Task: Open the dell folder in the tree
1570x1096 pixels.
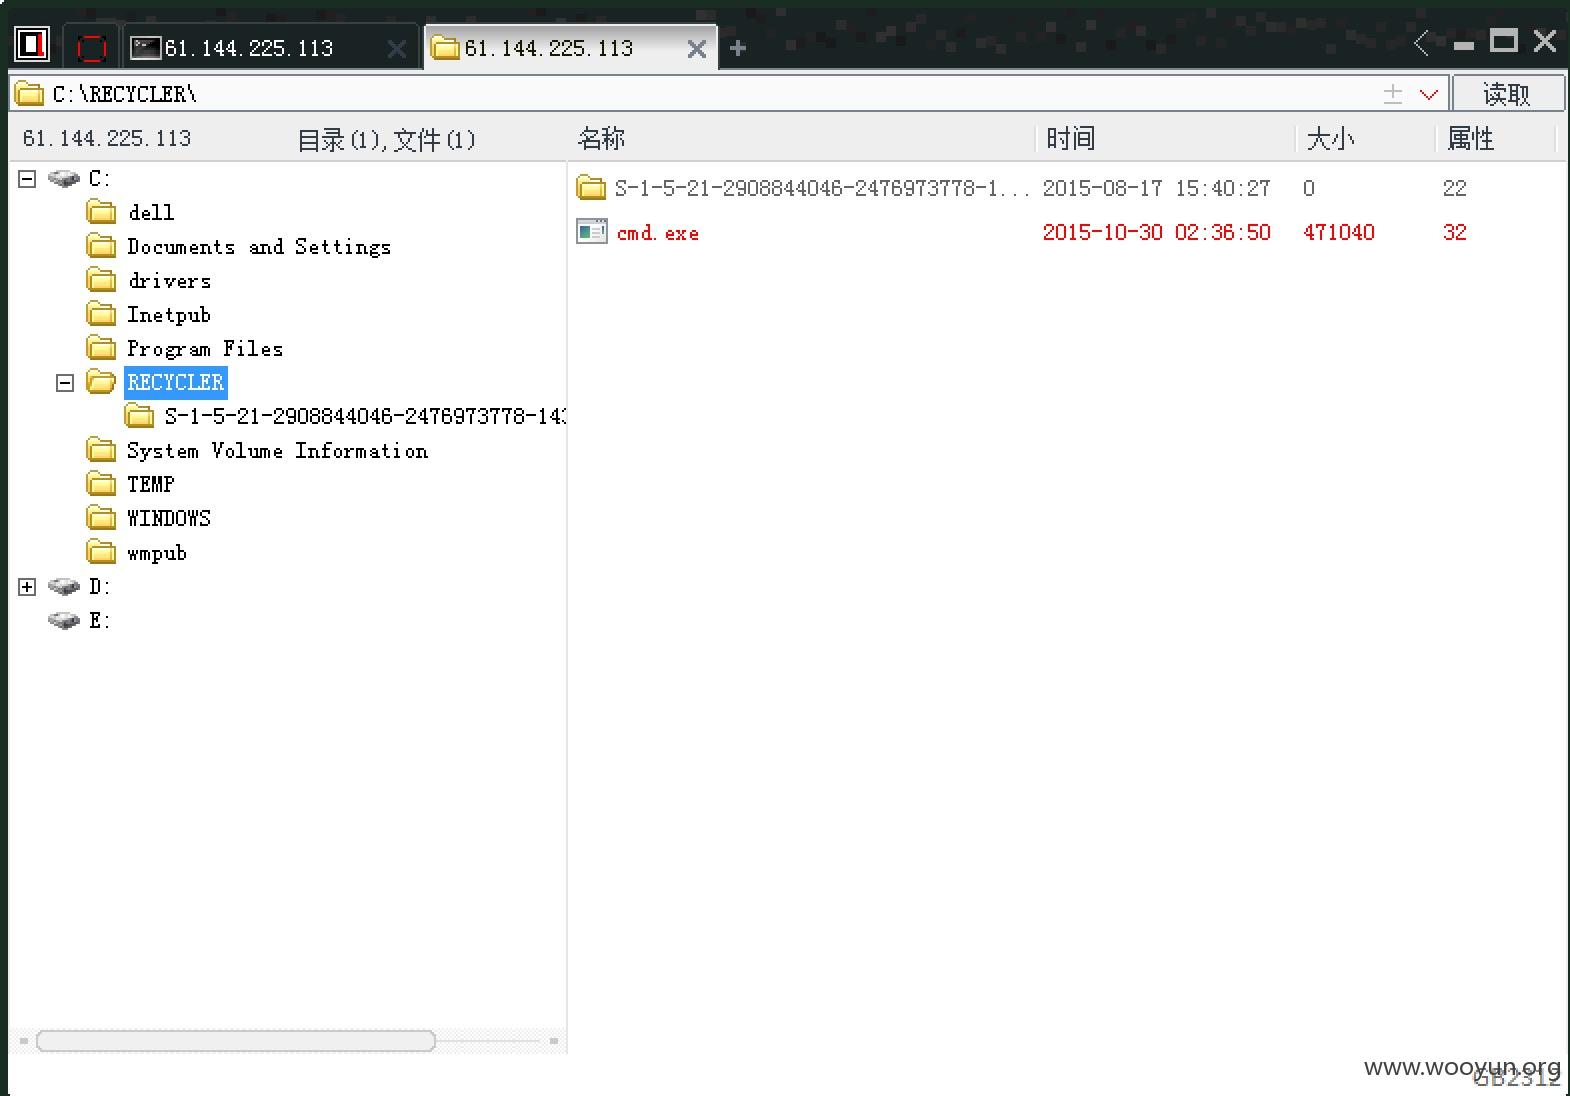Action: coord(151,212)
